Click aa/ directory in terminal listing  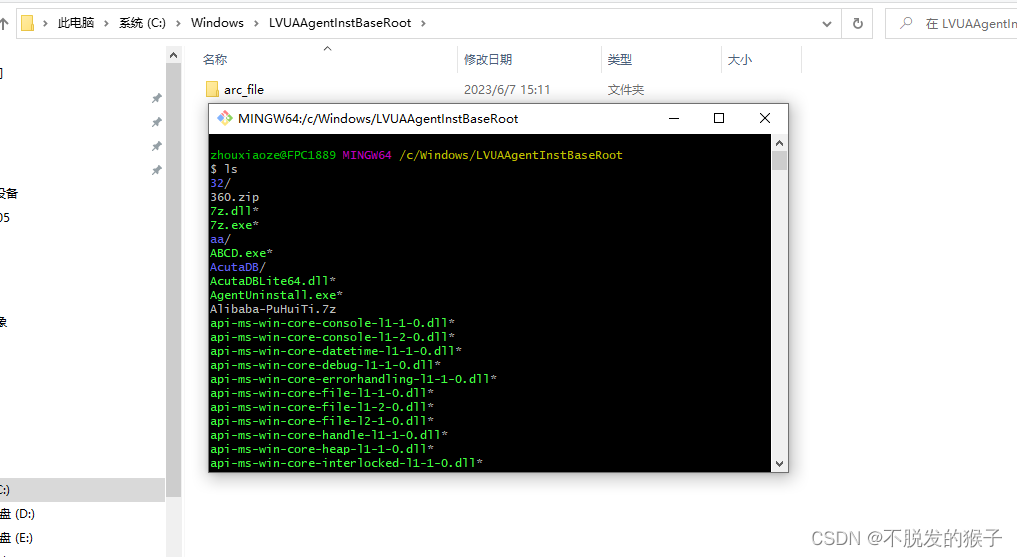click(221, 239)
